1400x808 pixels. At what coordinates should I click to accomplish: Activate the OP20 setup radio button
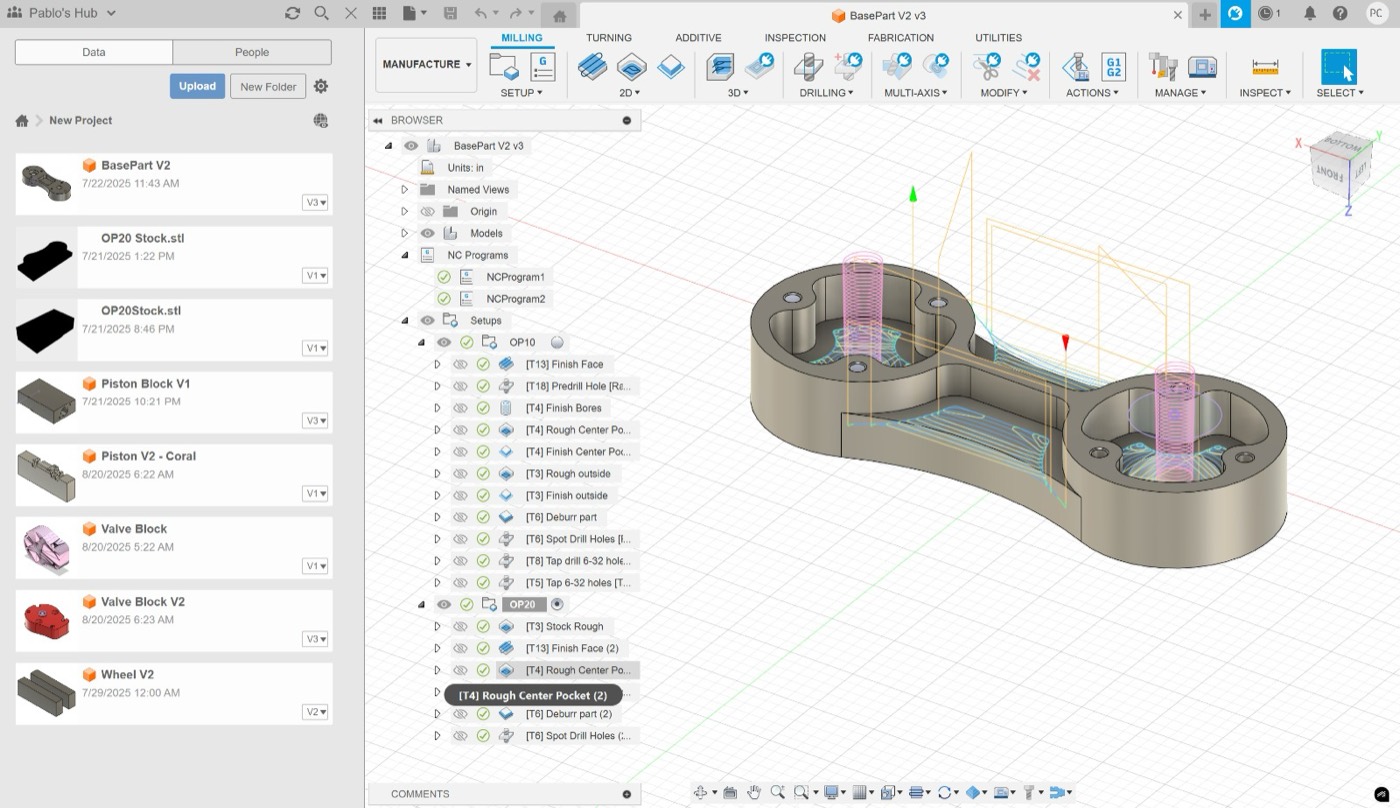[557, 604]
